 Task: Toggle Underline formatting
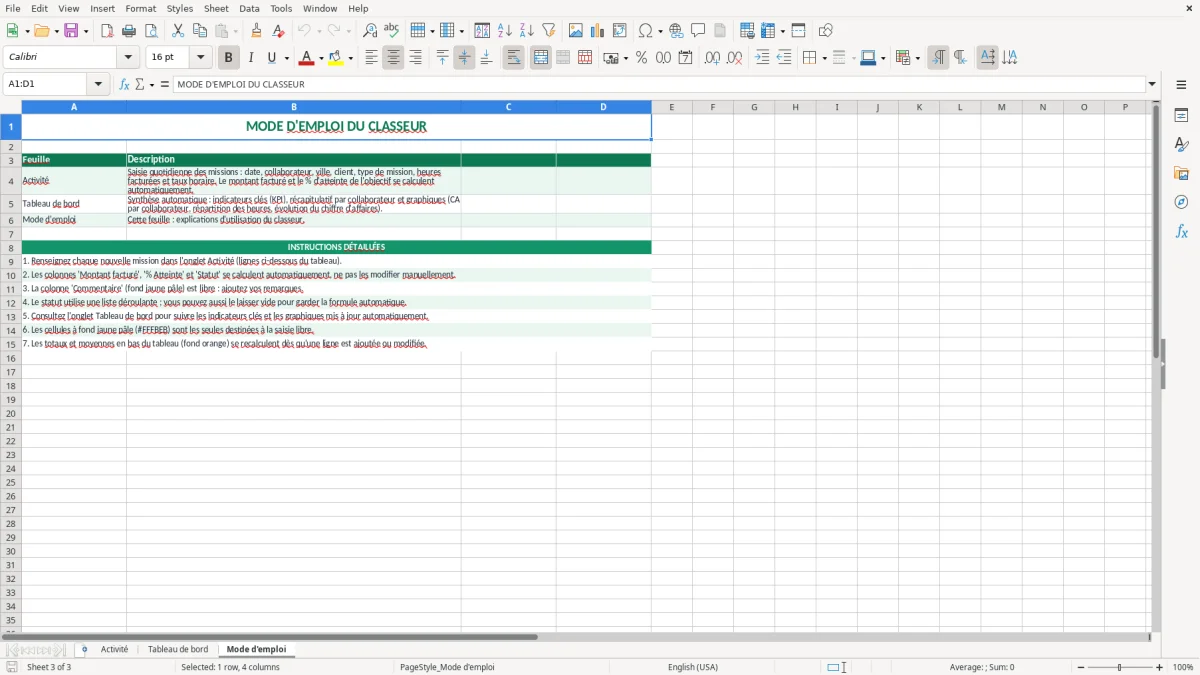tap(272, 58)
